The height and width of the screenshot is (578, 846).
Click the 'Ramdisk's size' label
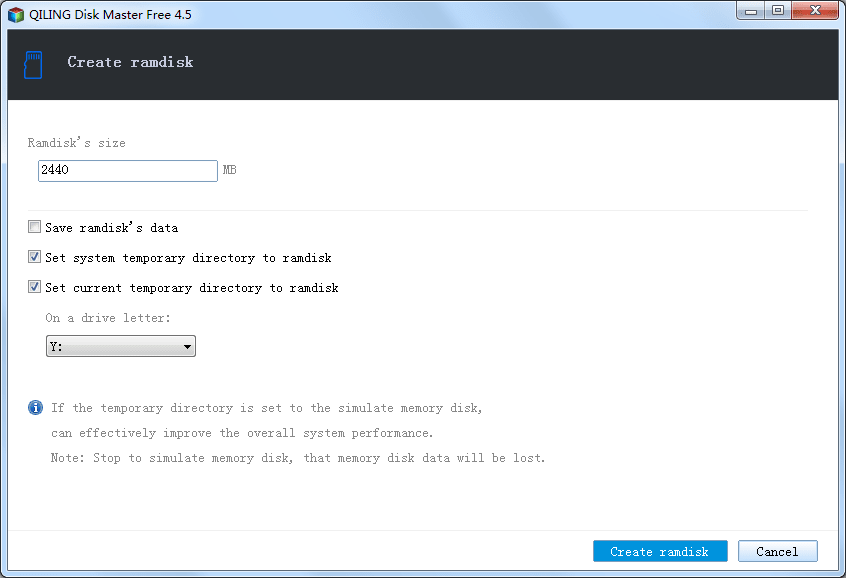point(77,143)
